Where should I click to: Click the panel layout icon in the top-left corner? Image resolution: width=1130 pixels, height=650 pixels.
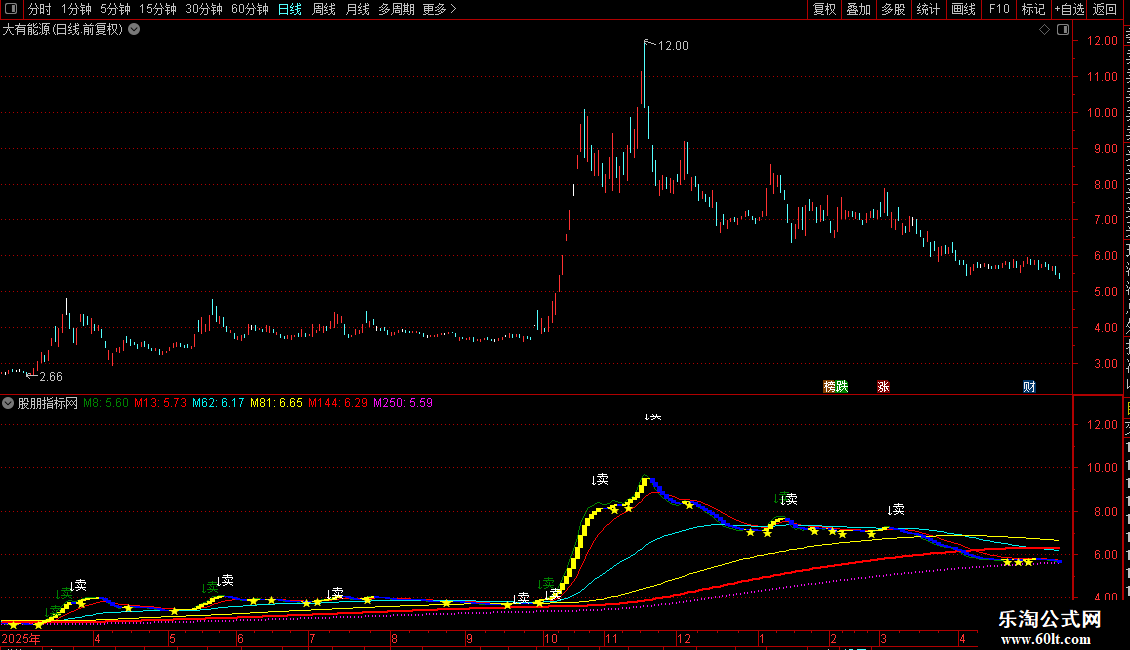(x=11, y=9)
